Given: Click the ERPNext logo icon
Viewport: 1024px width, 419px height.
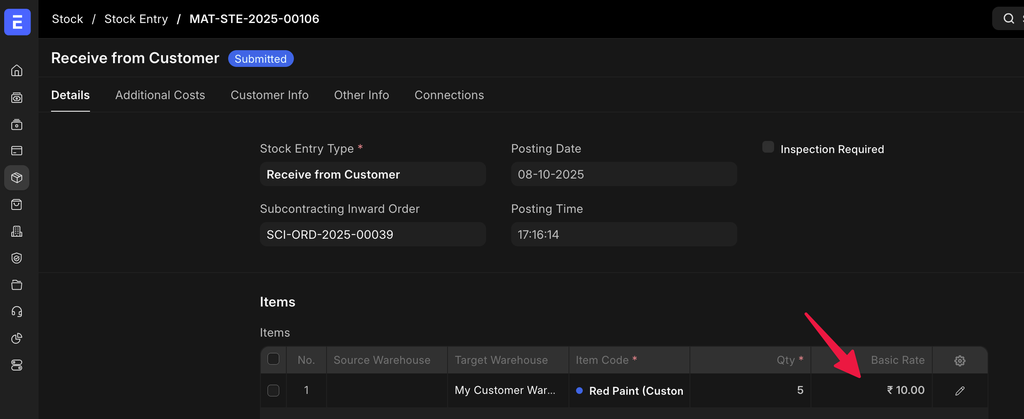Looking at the screenshot, I should pos(18,19).
